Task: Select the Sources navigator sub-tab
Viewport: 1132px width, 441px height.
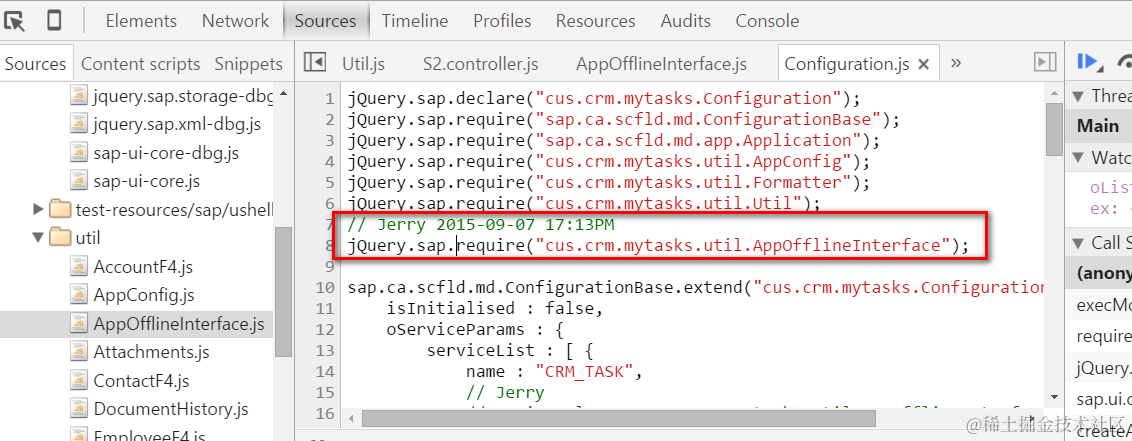Action: coord(35,64)
